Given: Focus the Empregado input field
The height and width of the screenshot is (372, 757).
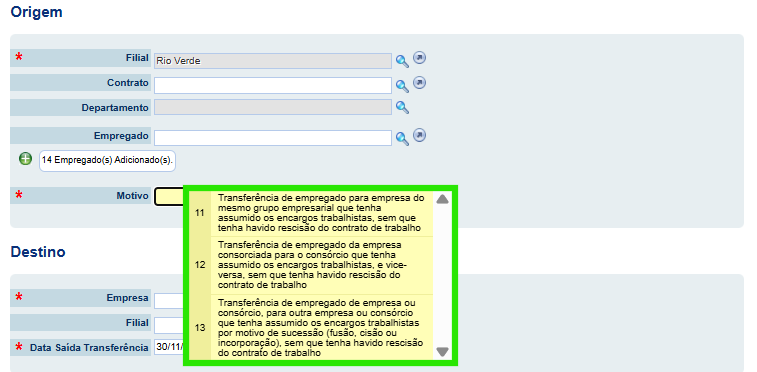Looking at the screenshot, I should point(273,138).
